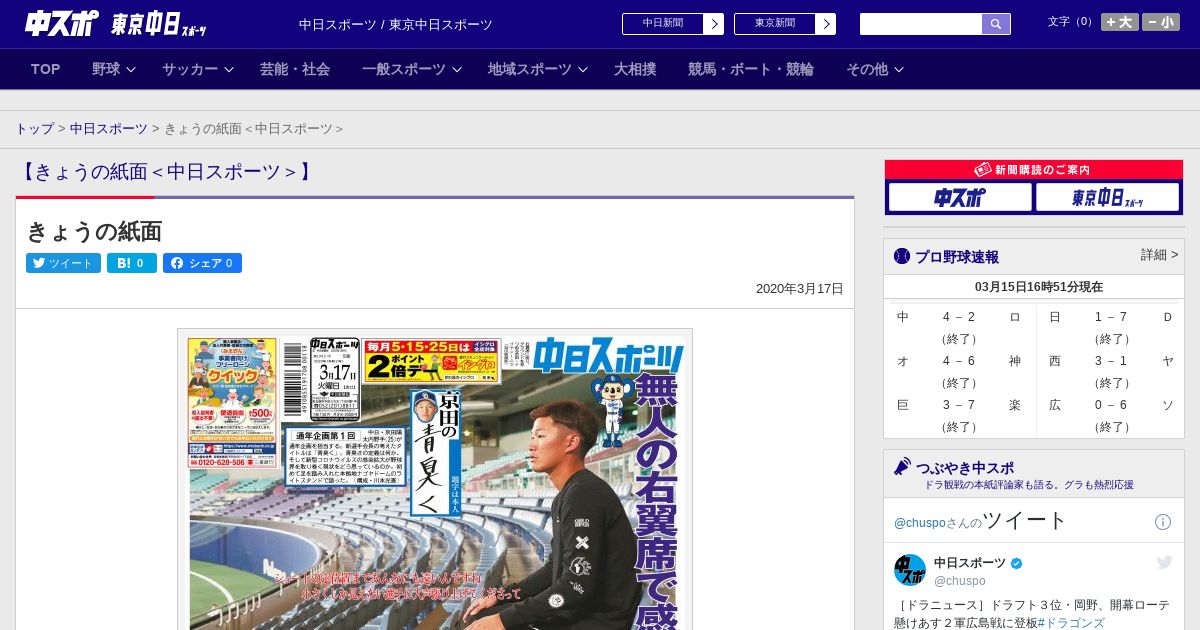Click the arrow beside 東京新聞
This screenshot has height=630, width=1200.
point(826,24)
